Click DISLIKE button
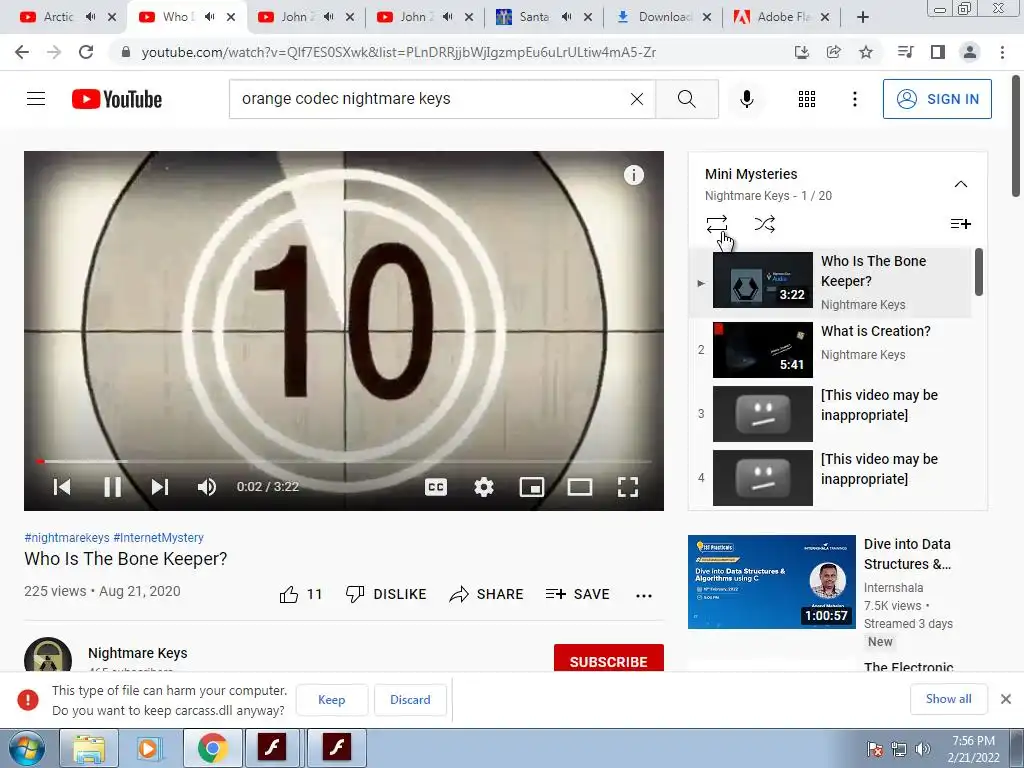1024x768 pixels. click(x=385, y=594)
